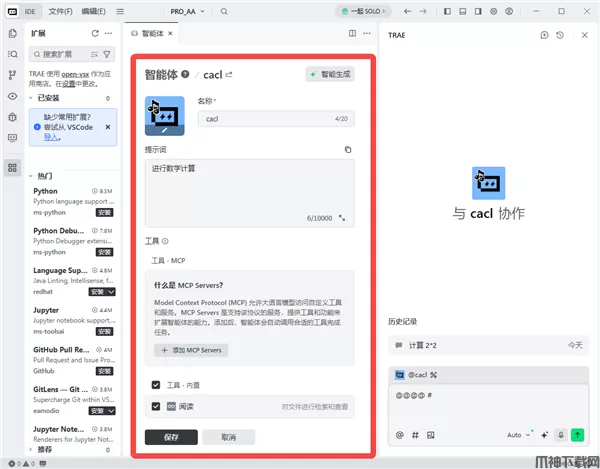Image resolution: width=600 pixels, height=469 pixels.
Task: Click the 名称 input containing cacl
Action: tap(276, 119)
